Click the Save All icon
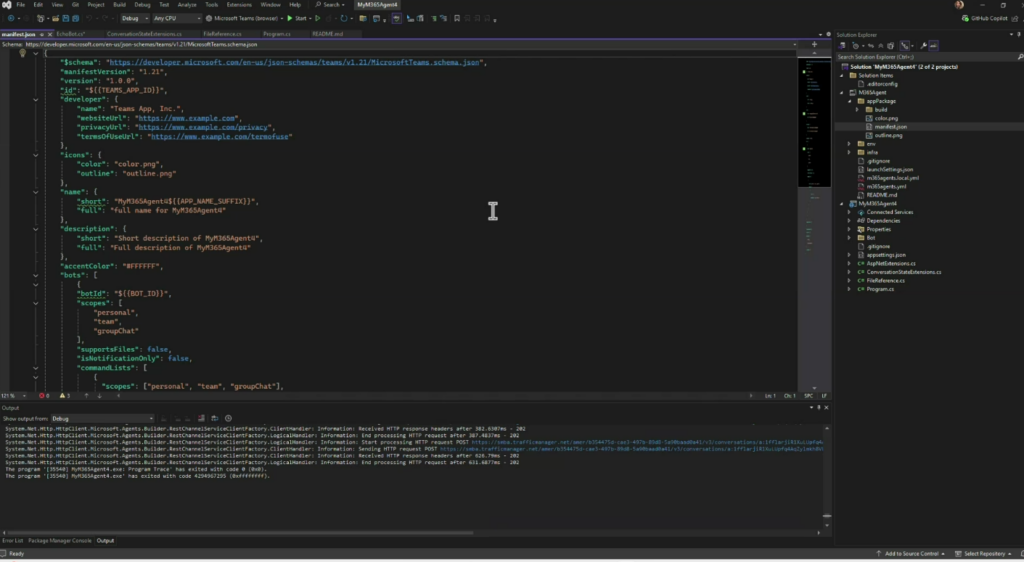 coord(76,18)
